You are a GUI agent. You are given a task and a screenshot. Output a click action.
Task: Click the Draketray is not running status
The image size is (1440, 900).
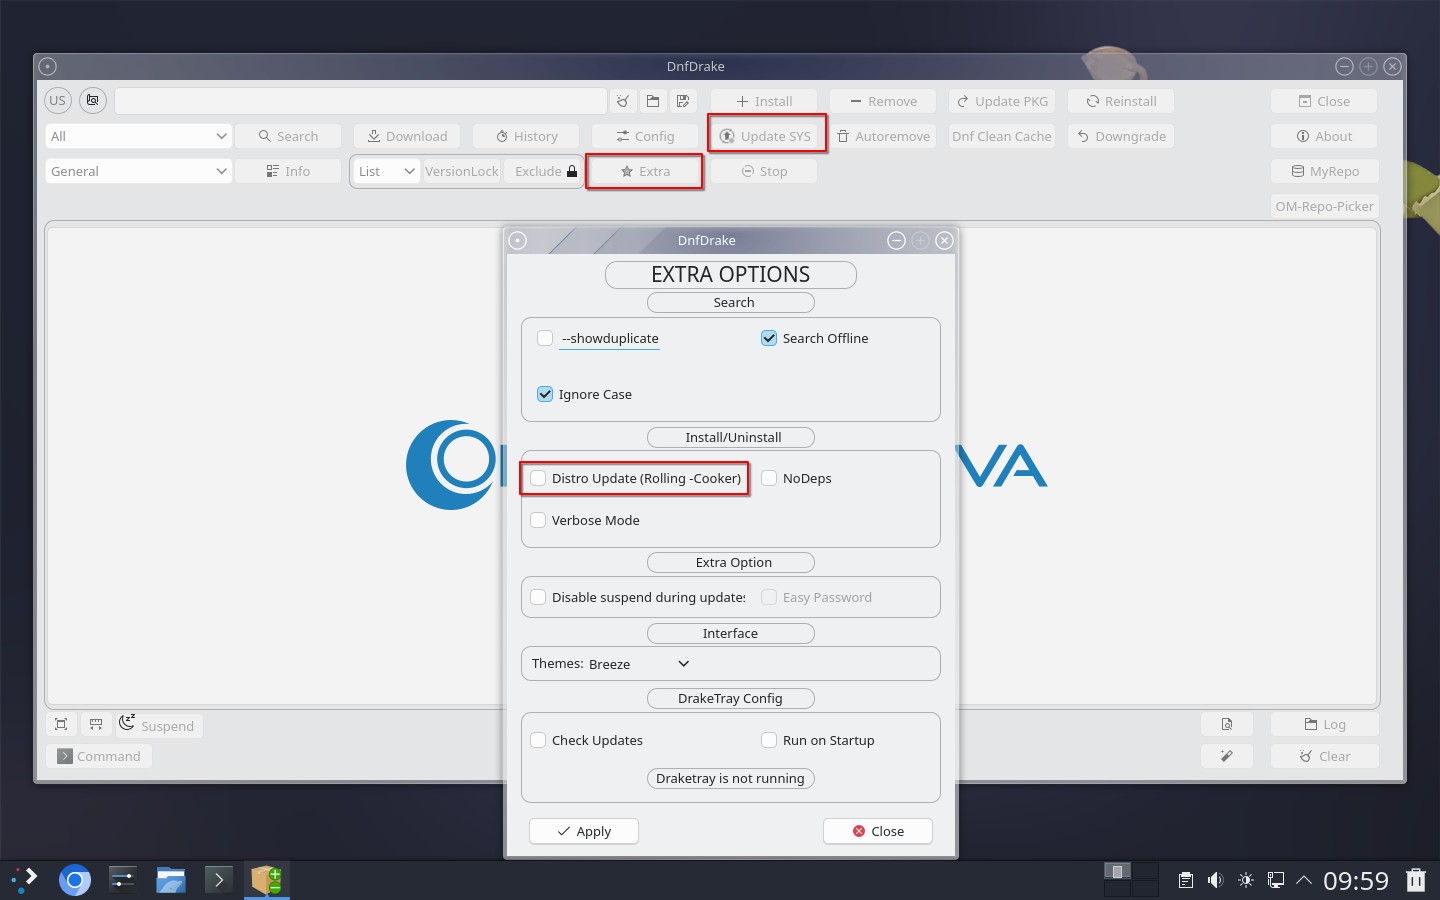[731, 778]
